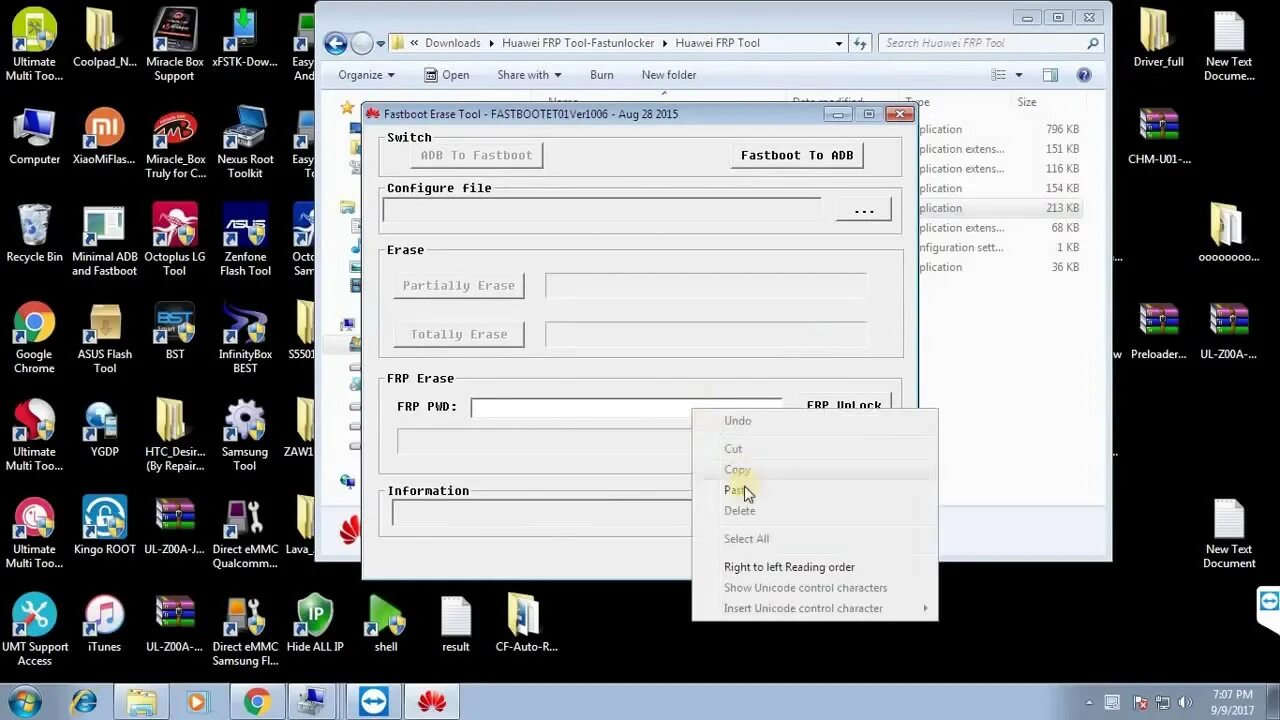Open the view options dropdown arrow
The width and height of the screenshot is (1280, 720).
1019,75
